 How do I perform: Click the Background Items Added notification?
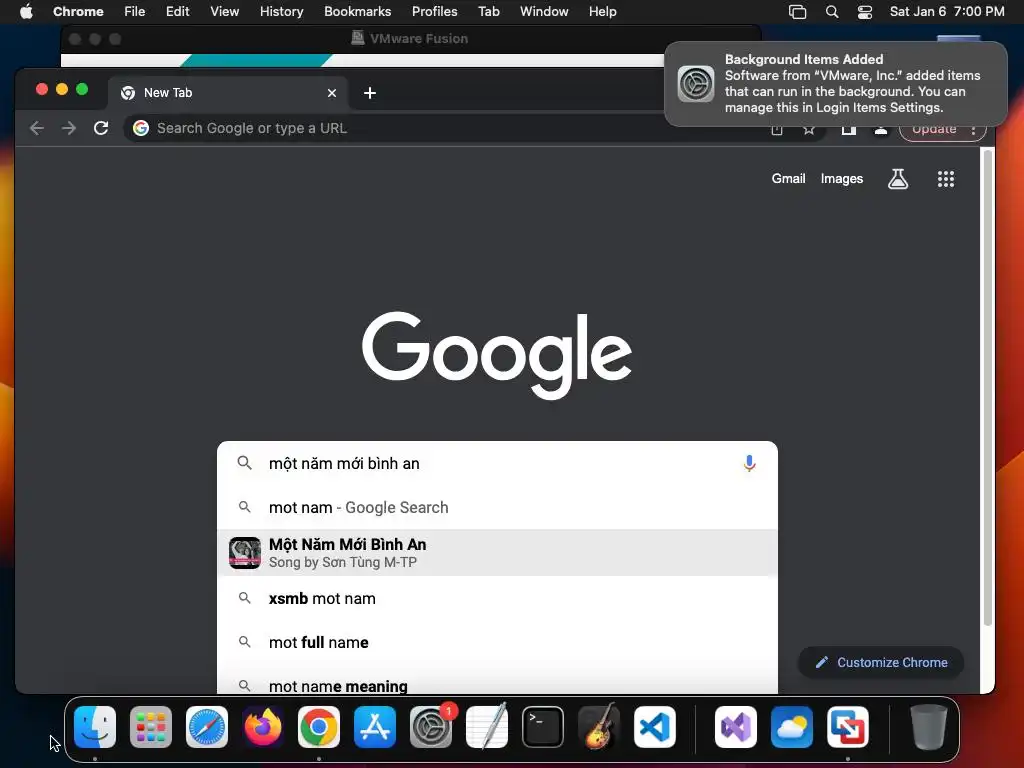coord(836,84)
